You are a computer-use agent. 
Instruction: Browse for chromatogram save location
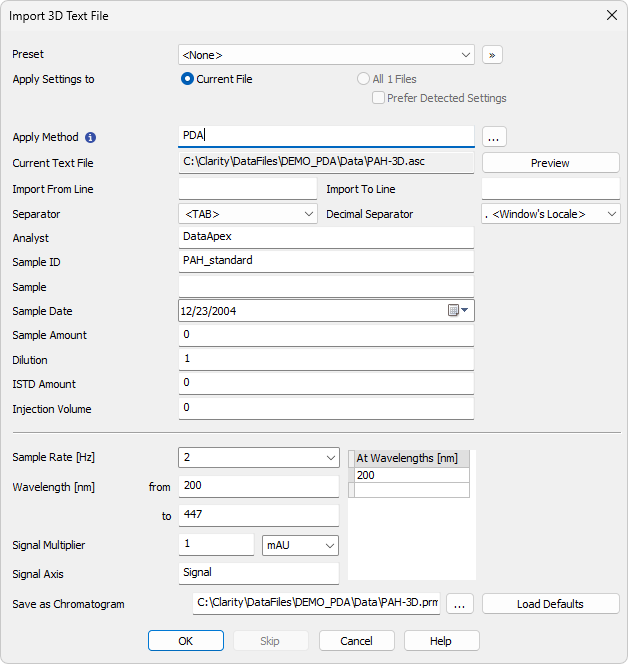coord(460,604)
